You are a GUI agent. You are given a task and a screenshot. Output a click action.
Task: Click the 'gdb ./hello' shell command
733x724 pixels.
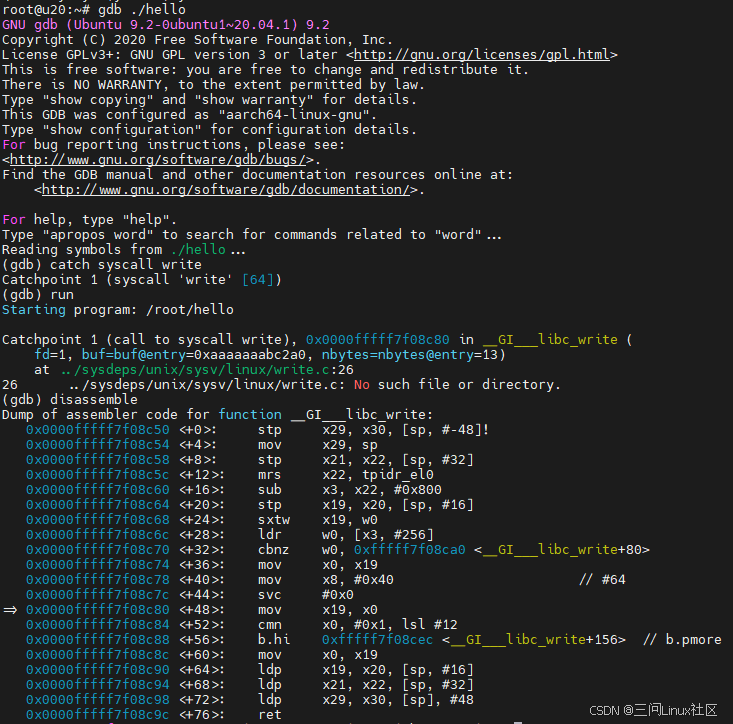click(x=142, y=10)
